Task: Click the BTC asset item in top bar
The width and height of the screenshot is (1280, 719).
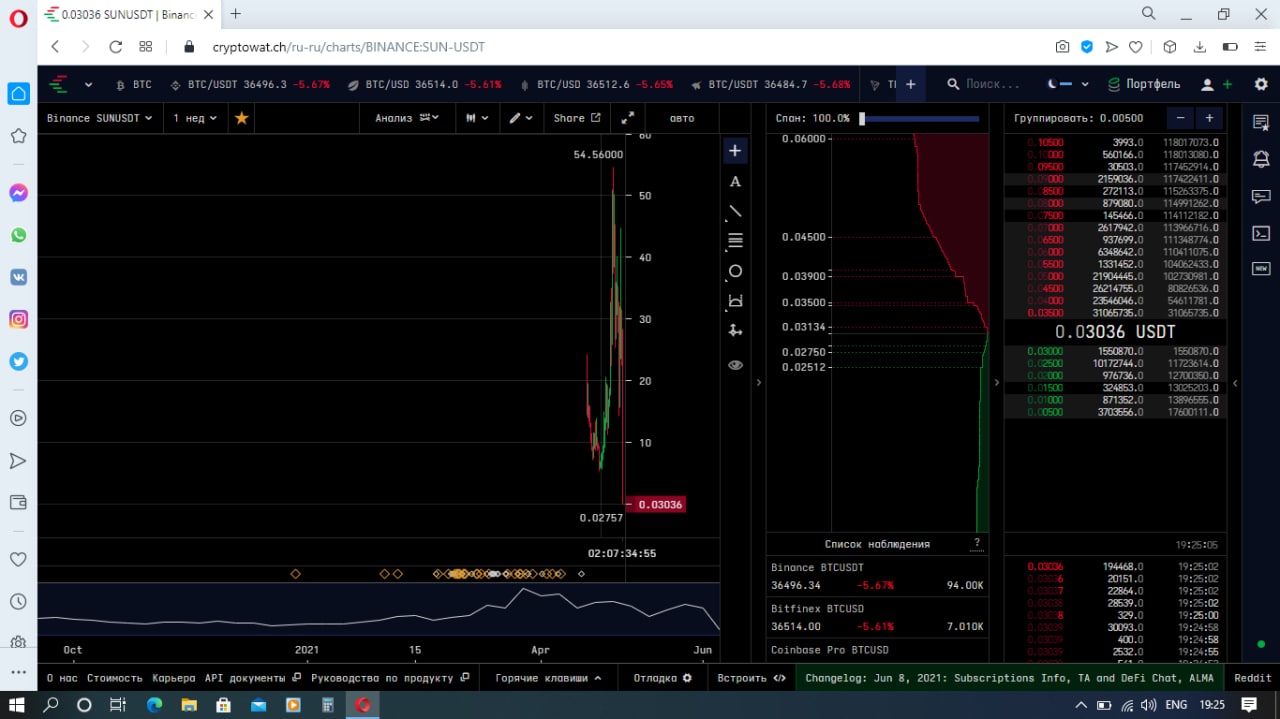Action: [x=134, y=85]
